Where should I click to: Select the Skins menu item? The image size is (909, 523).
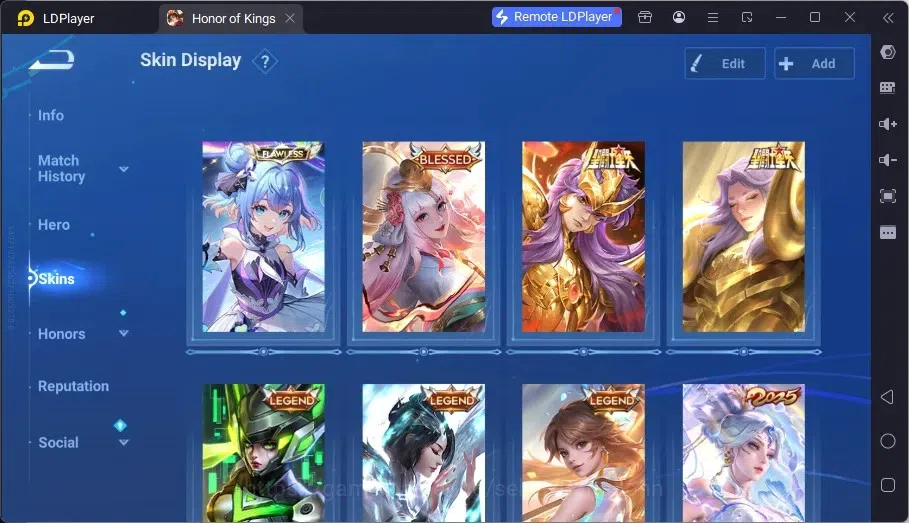tap(56, 279)
